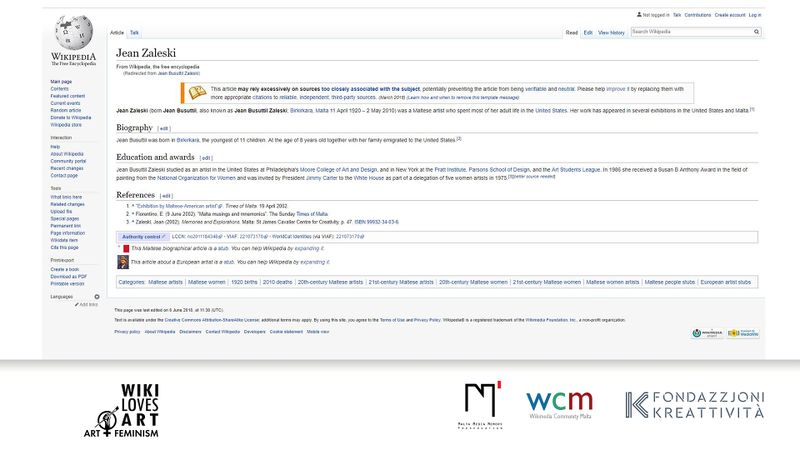This screenshot has height=450, width=800.
Task: Open the Random article sidebar link
Action: click(x=66, y=110)
